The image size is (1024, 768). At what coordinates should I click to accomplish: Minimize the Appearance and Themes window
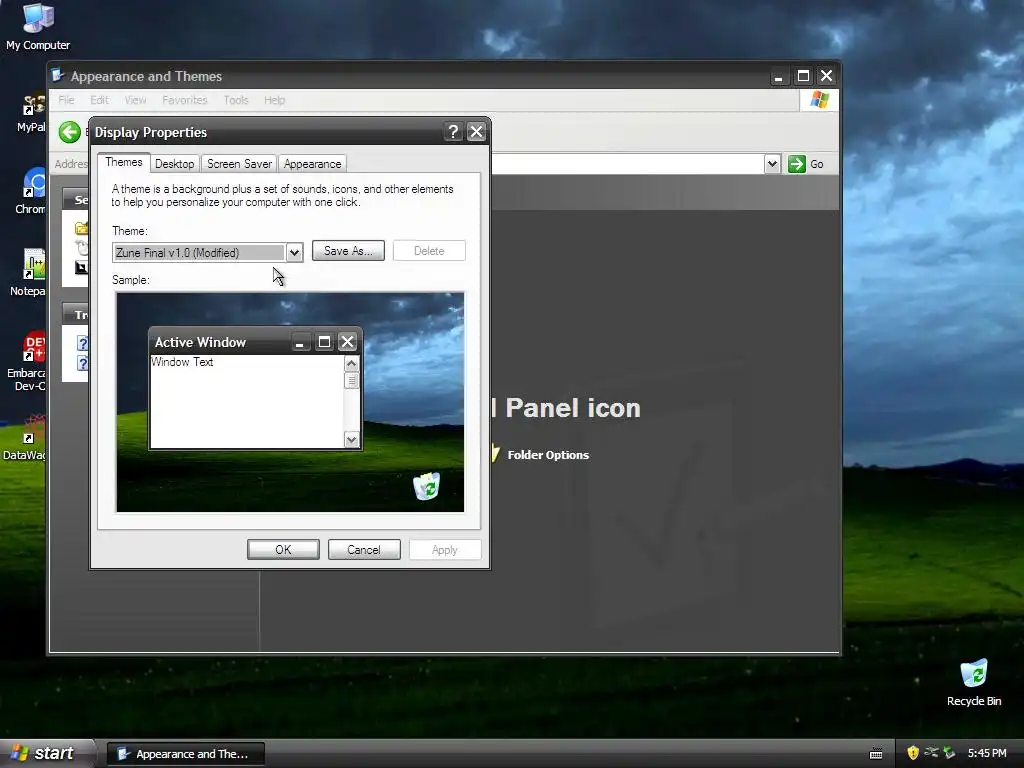tap(778, 76)
